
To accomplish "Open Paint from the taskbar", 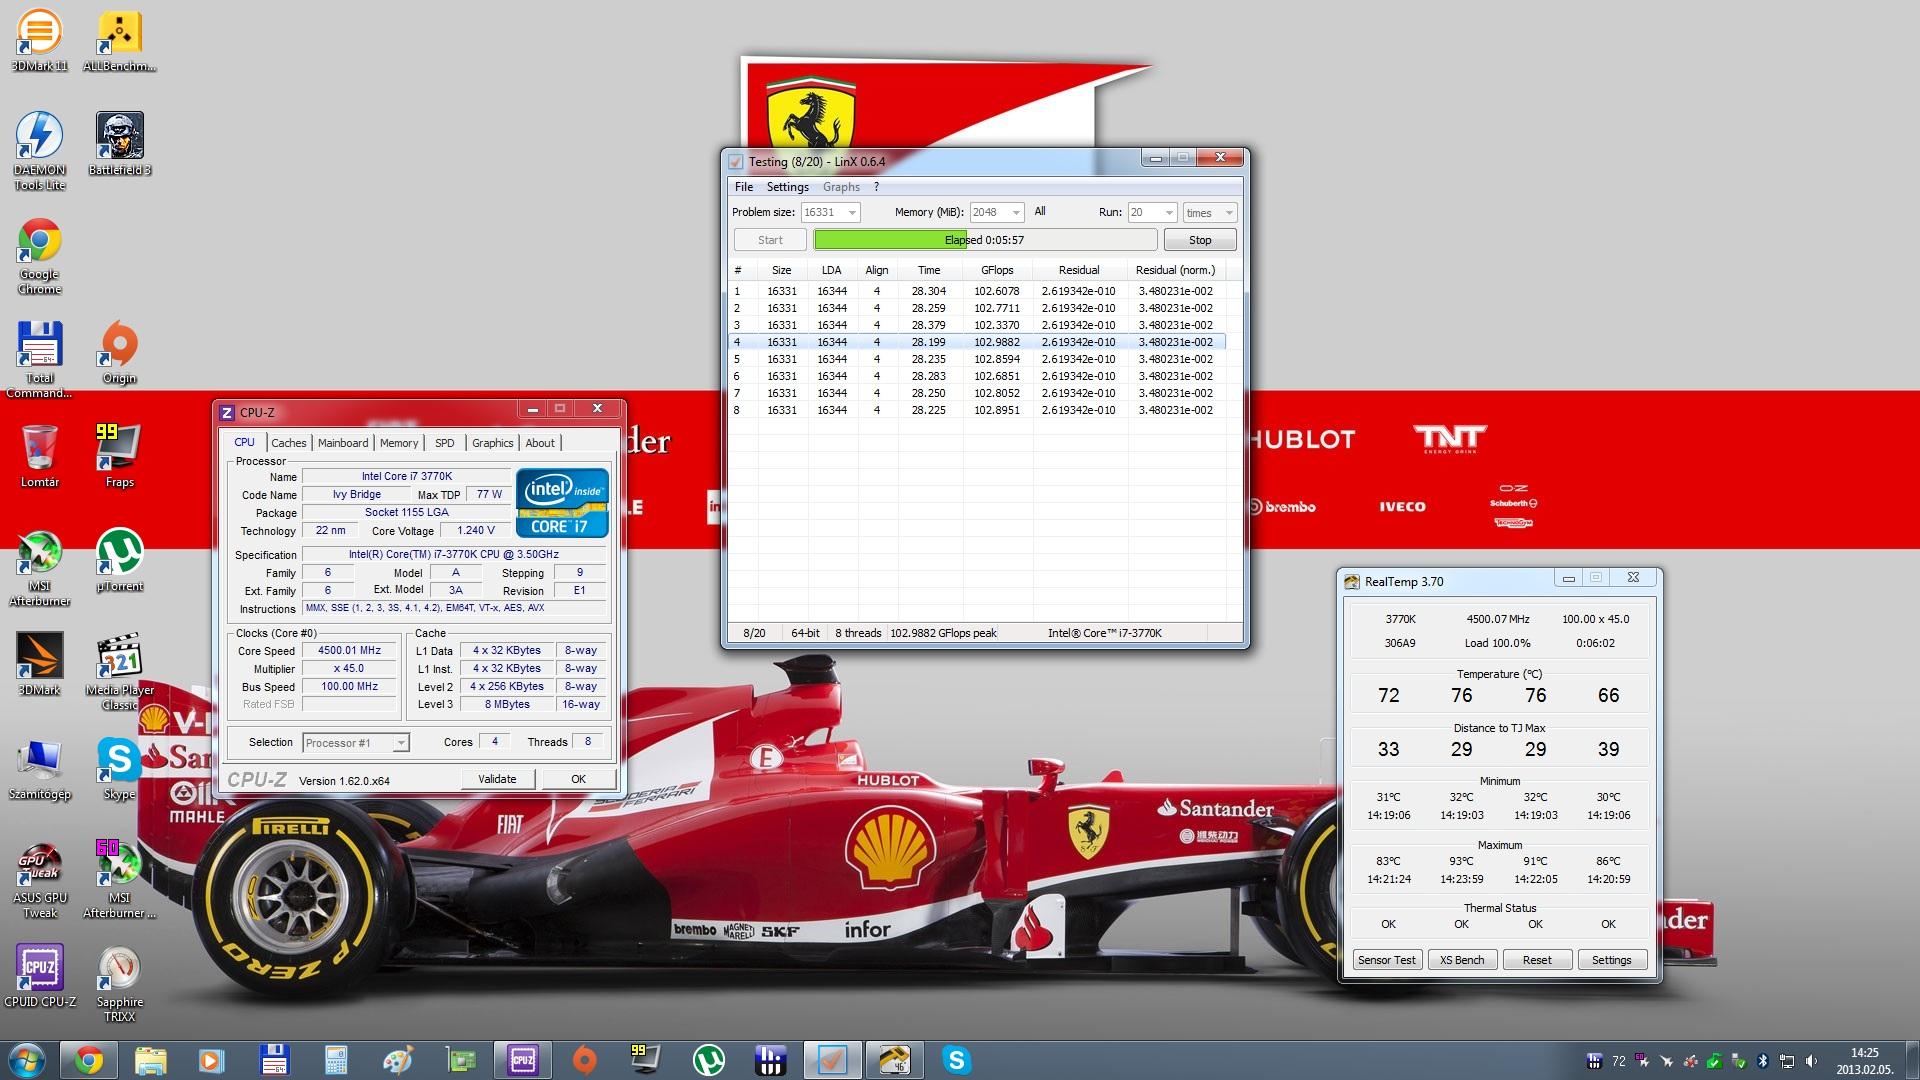I will (x=398, y=1060).
